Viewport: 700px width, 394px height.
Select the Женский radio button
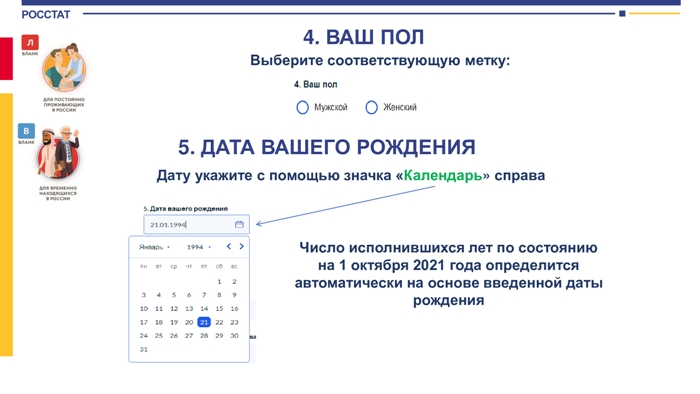[371, 107]
